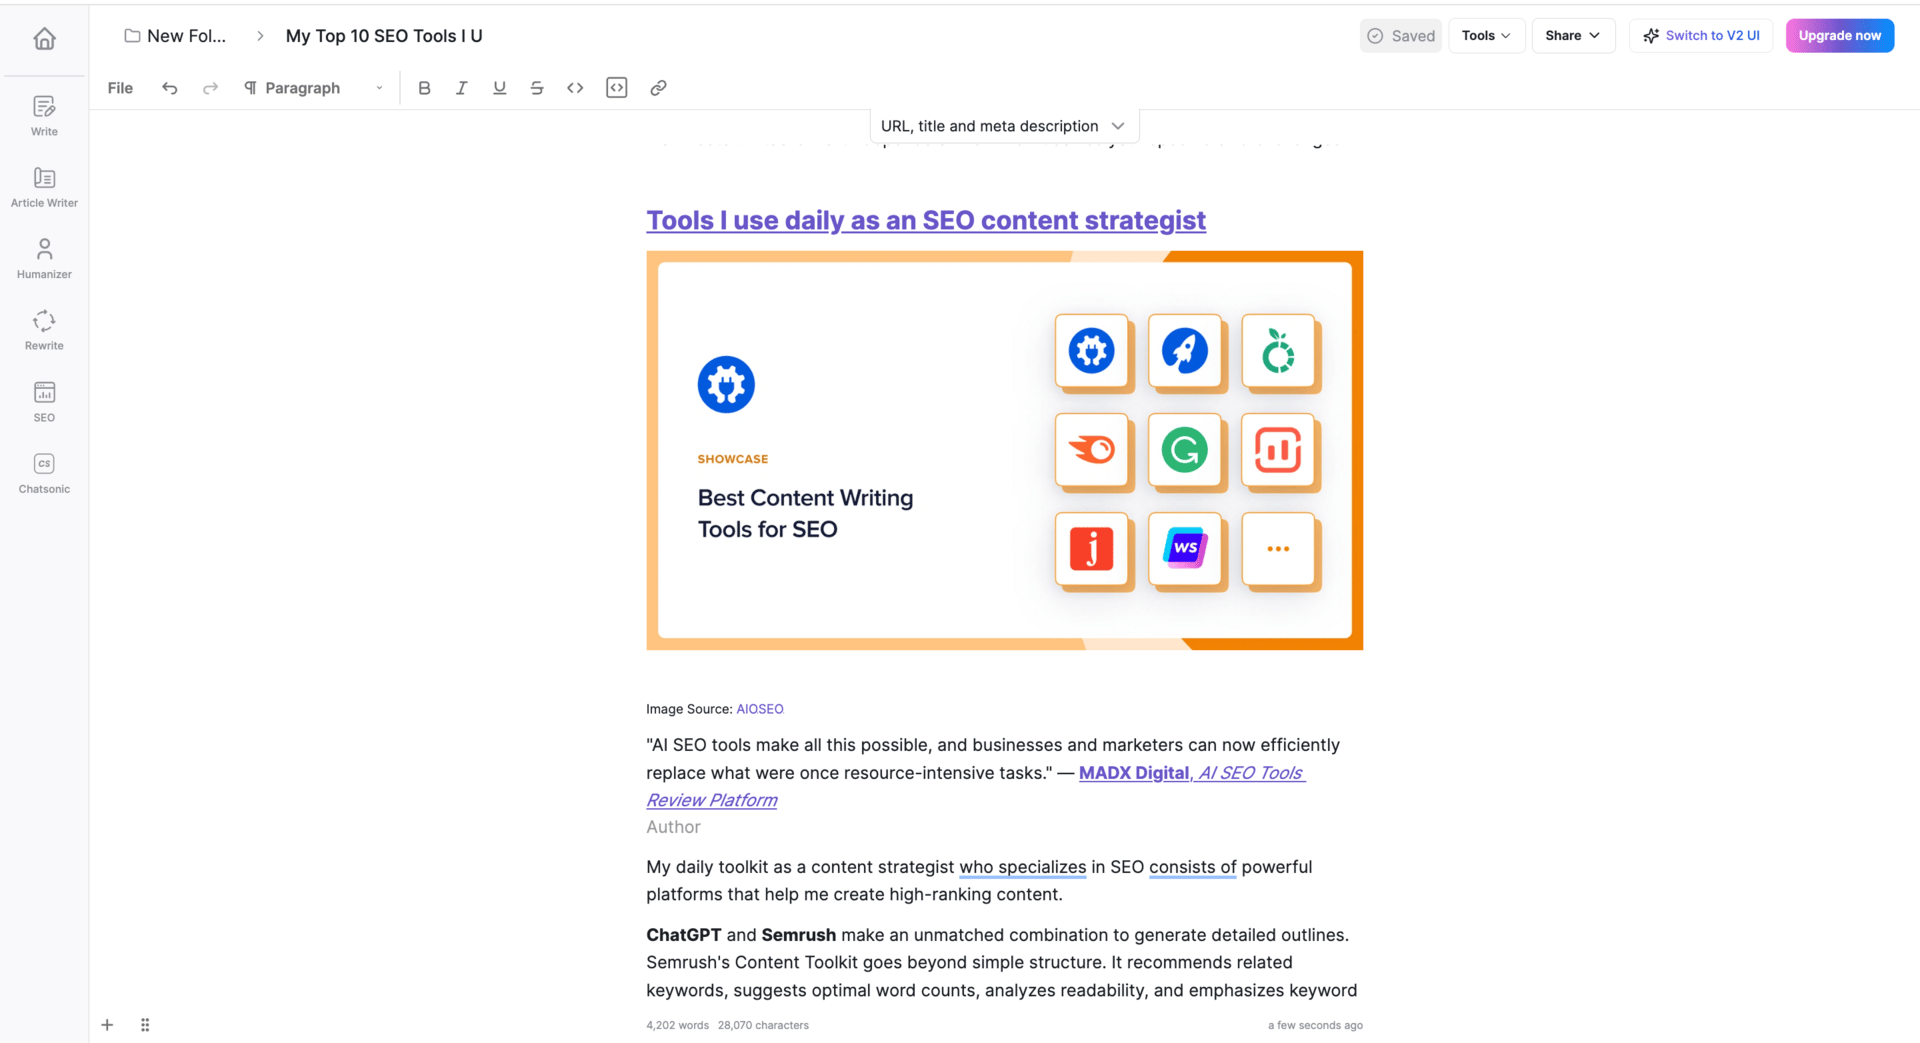This screenshot has height=1043, width=1920.
Task: Click the AIOSEO image source link
Action: tap(760, 709)
